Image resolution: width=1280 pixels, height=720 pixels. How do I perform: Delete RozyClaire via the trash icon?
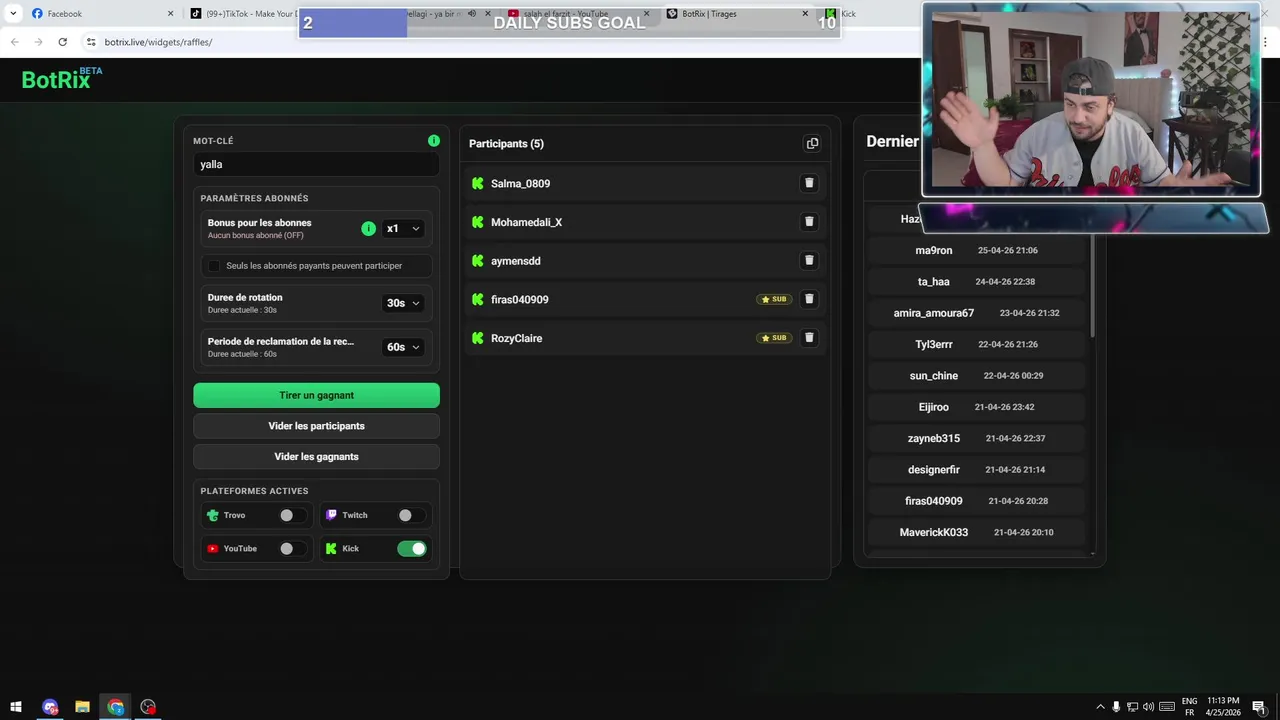tap(809, 338)
